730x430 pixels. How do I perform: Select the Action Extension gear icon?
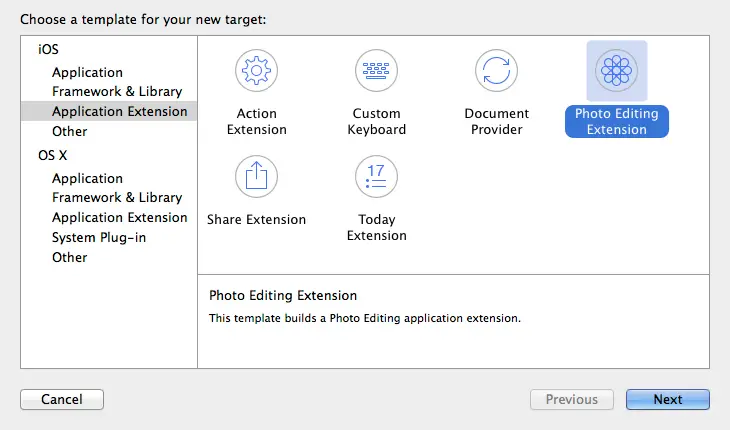tap(257, 70)
